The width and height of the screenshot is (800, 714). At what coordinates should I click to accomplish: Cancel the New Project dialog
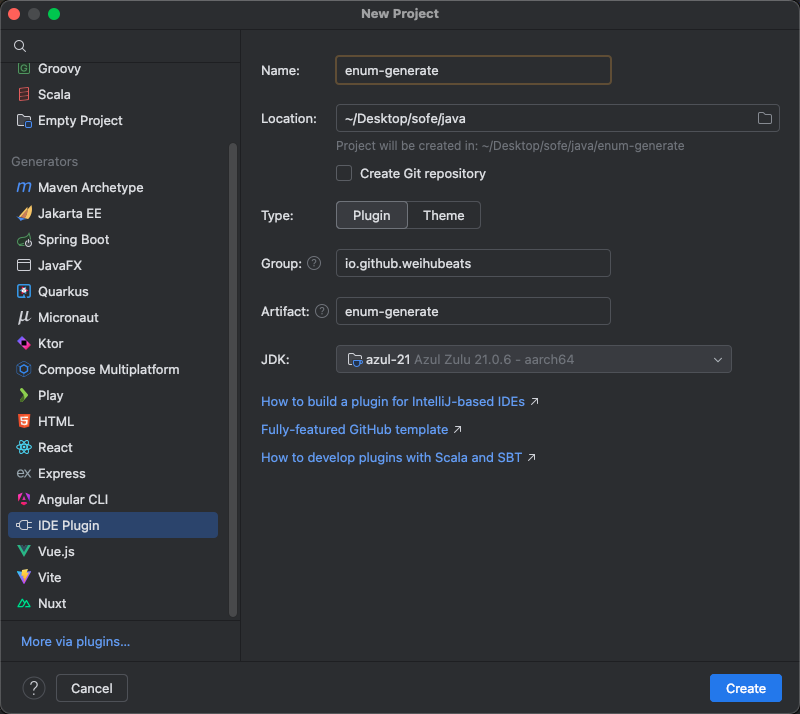(92, 688)
